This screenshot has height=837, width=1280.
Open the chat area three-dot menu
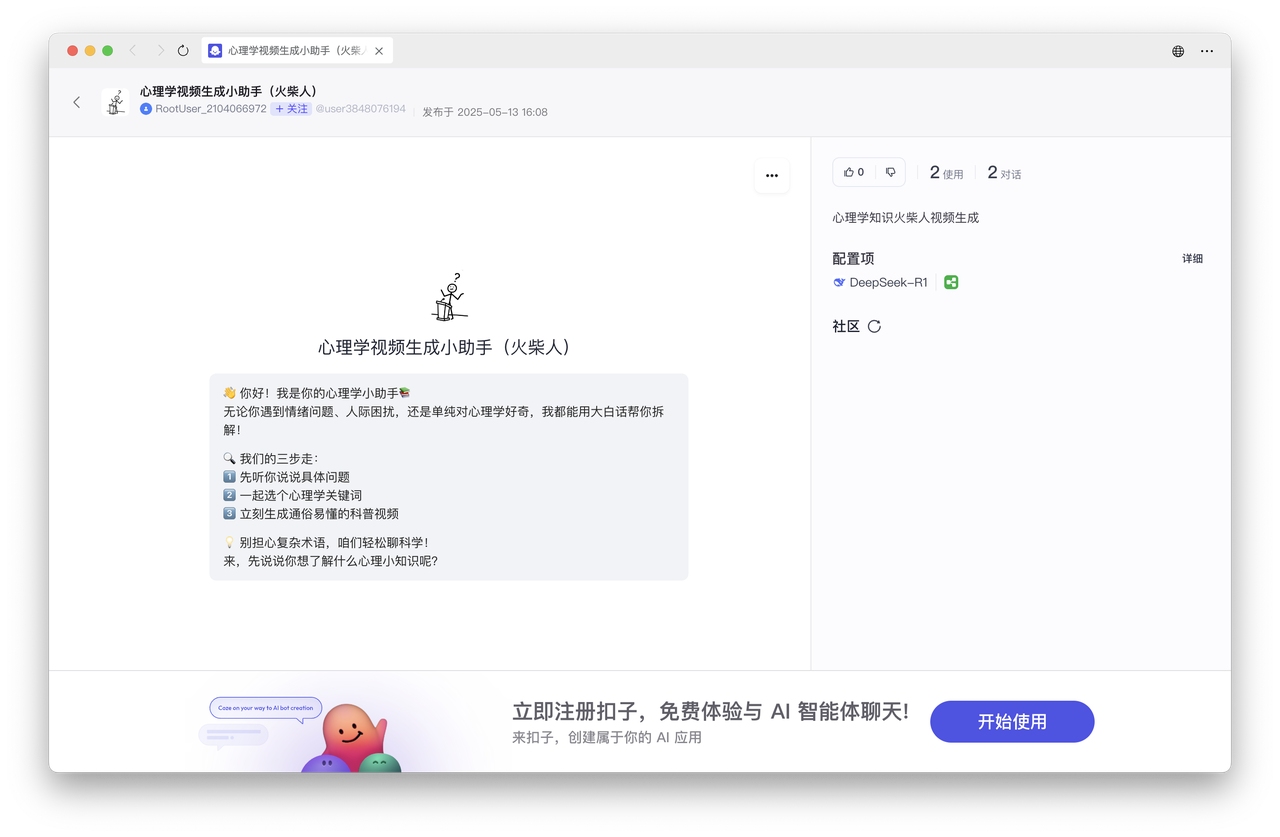[772, 175]
